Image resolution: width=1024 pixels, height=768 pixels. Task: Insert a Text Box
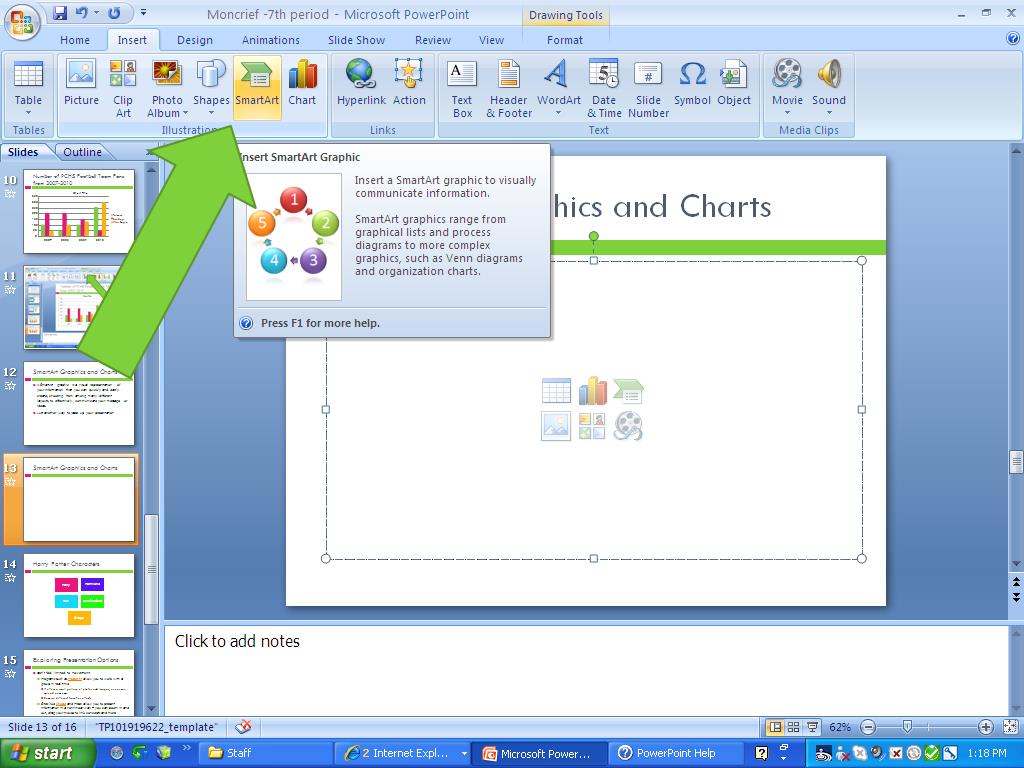pyautogui.click(x=462, y=88)
